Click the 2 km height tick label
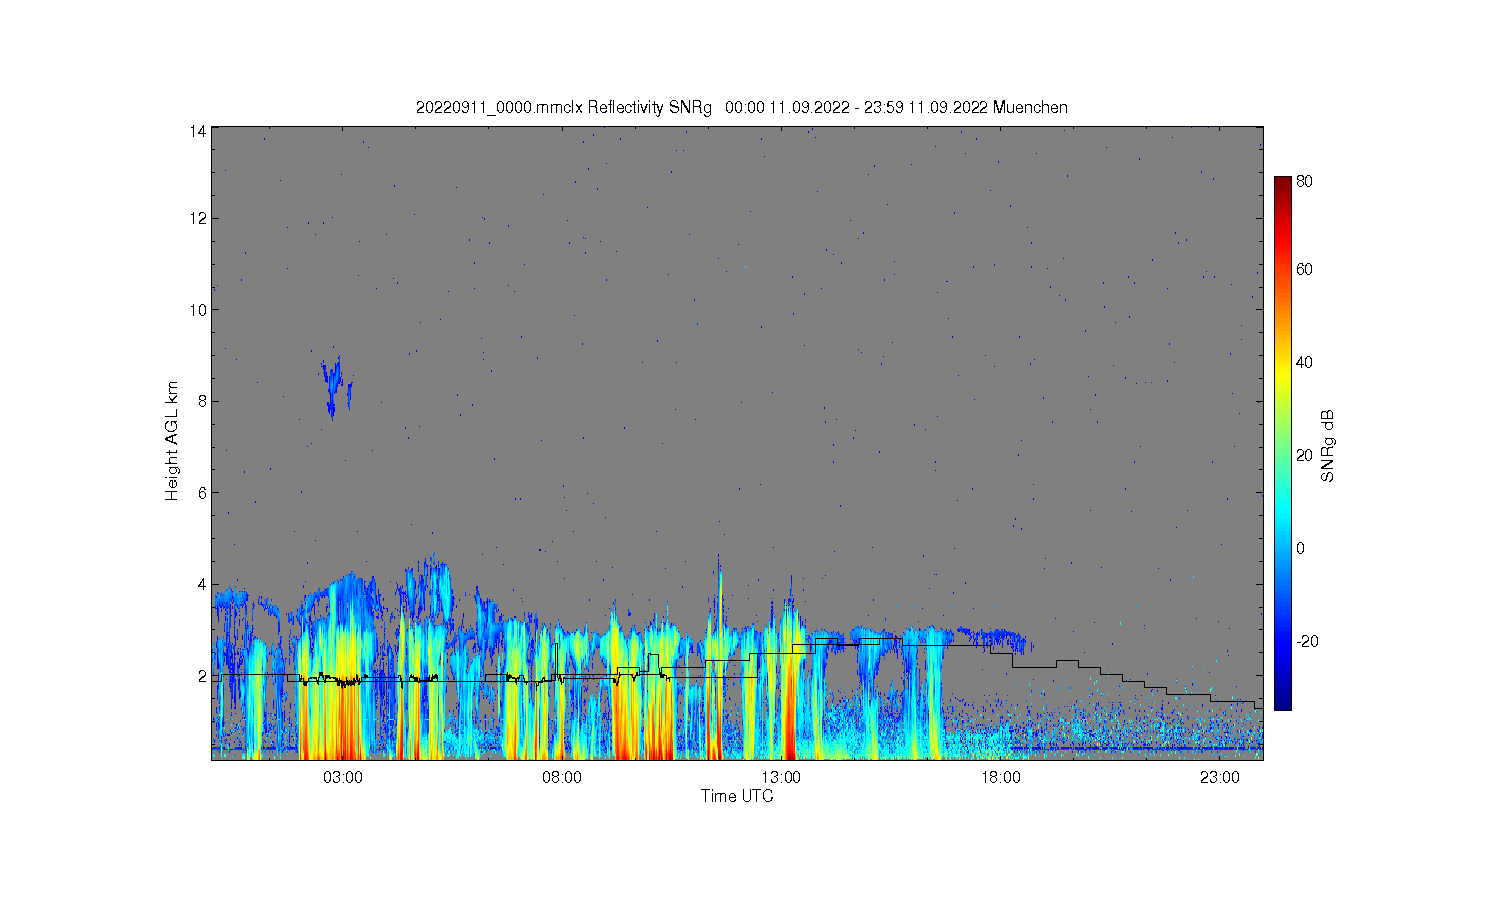 pos(202,676)
